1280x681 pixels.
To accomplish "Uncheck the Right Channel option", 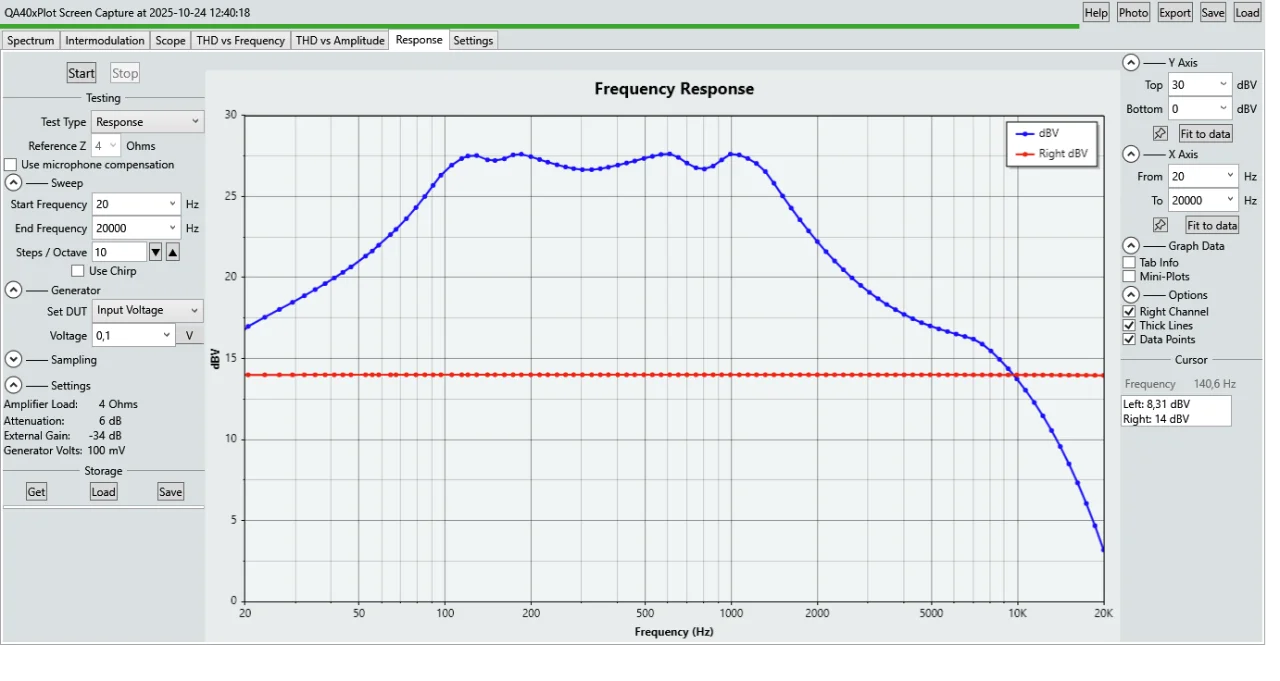I will click(x=1130, y=312).
